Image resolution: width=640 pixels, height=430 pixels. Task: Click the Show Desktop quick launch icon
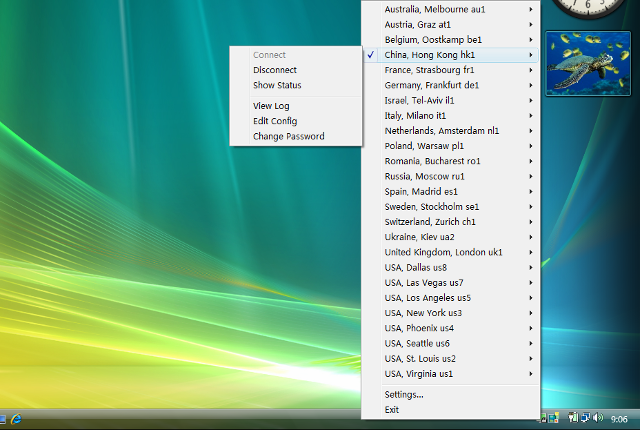coord(2,419)
